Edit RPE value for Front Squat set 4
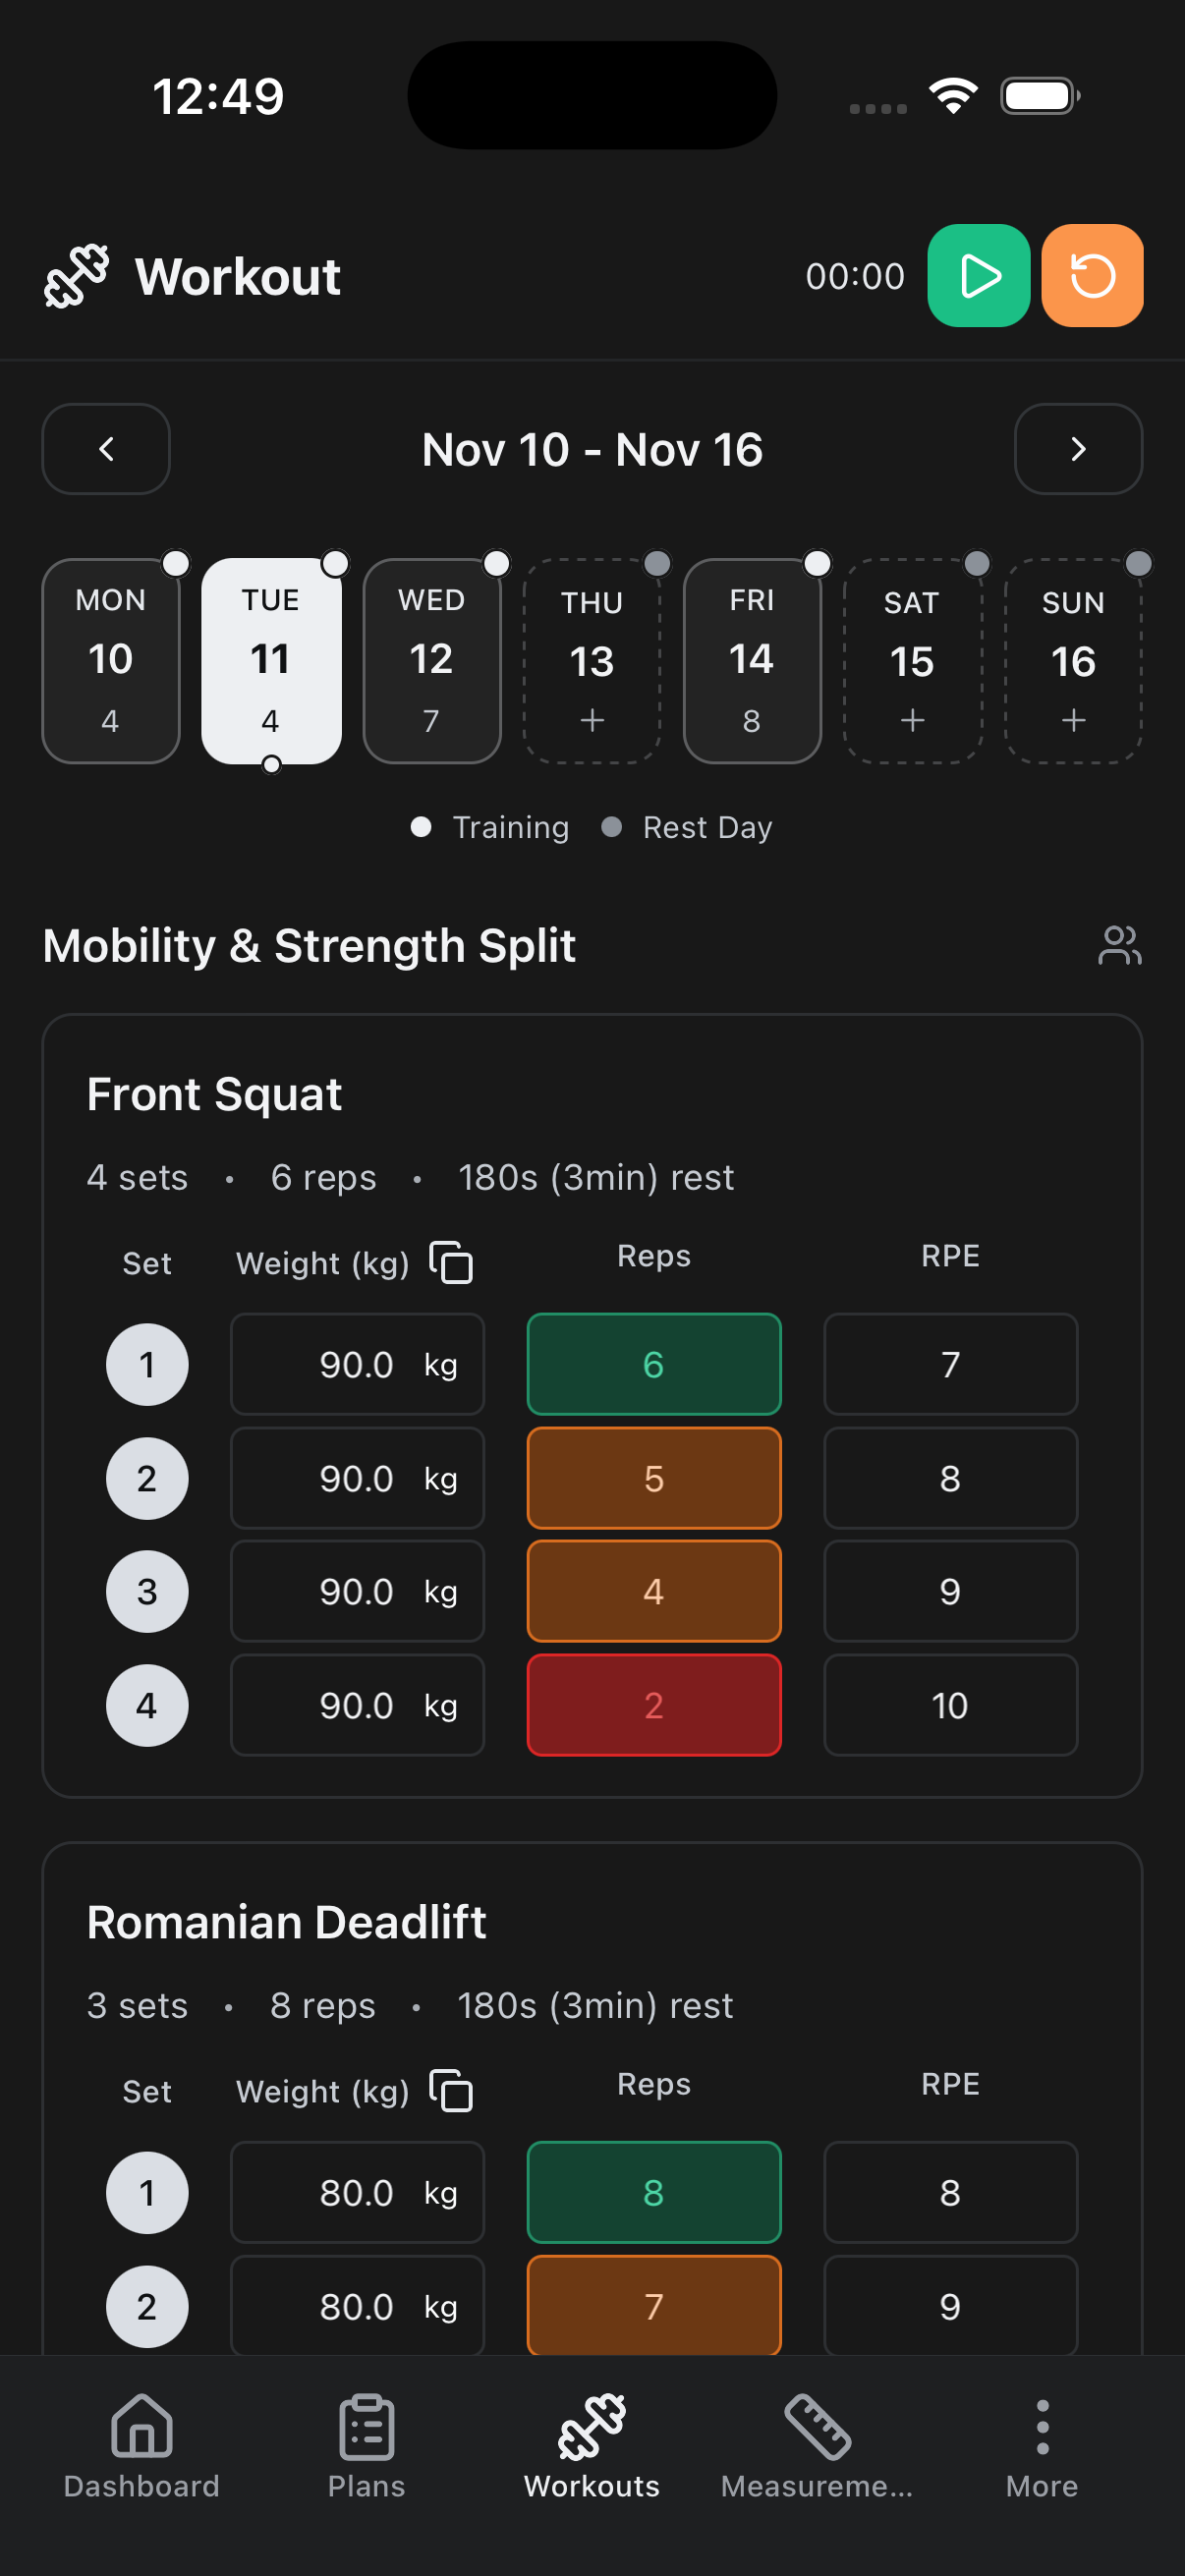This screenshot has height=2576, width=1185. pos(950,1705)
